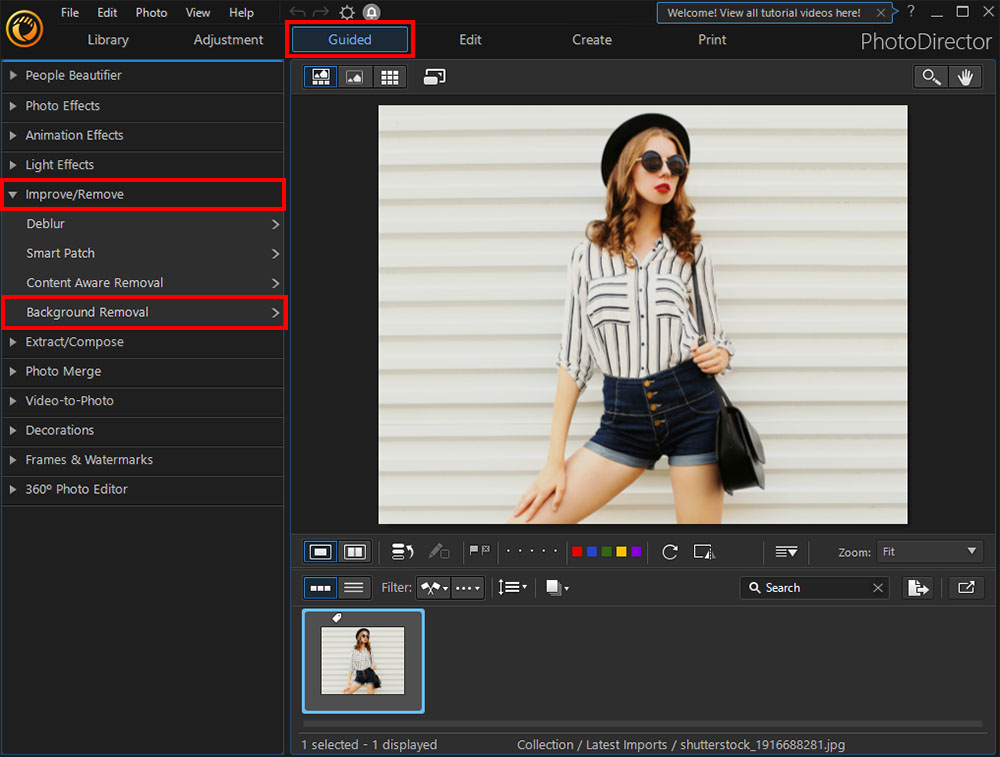The image size is (1000, 757).
Task: Open the Adjustment tab
Action: (x=228, y=40)
